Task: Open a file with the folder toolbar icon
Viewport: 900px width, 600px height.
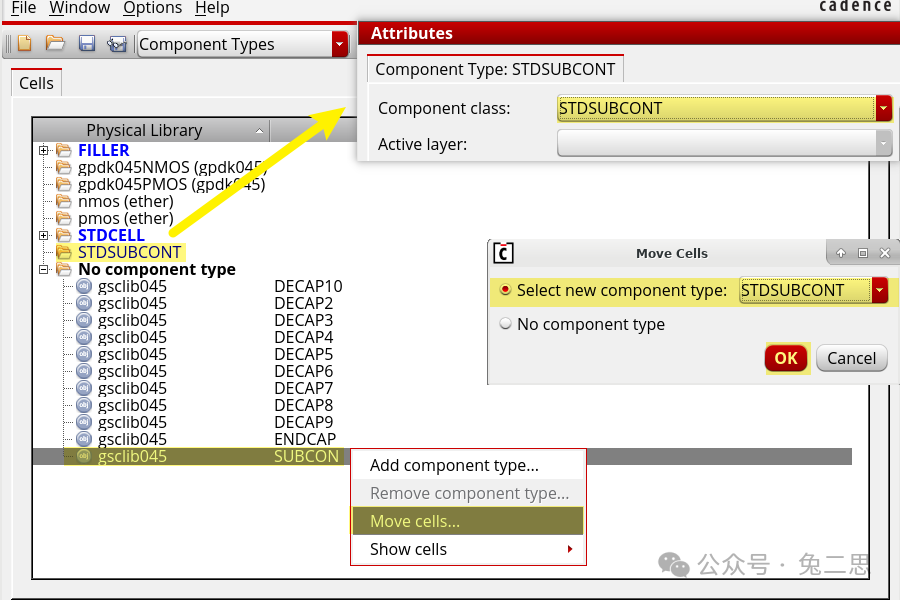Action: pos(56,44)
